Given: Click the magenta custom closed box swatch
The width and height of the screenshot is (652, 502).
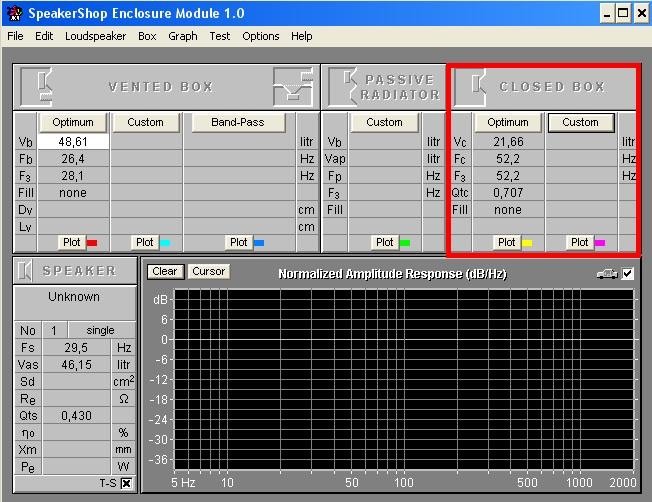Looking at the screenshot, I should pyautogui.click(x=600, y=243).
